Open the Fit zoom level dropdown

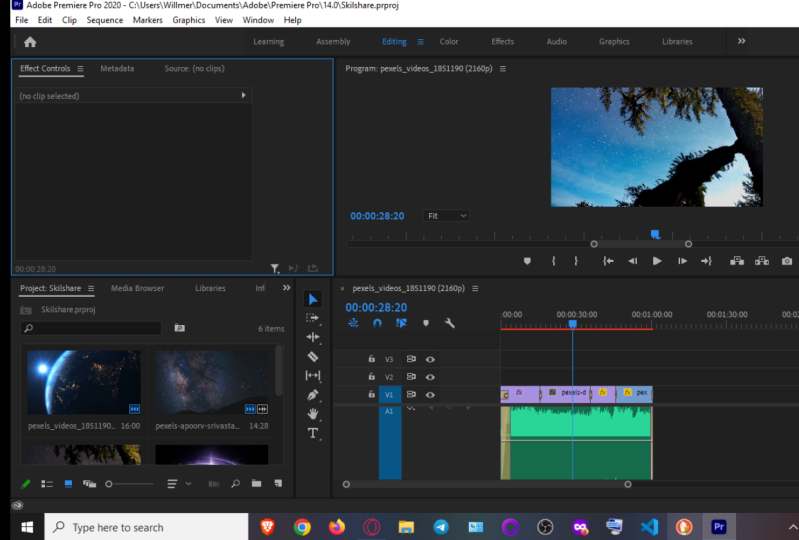(x=446, y=216)
